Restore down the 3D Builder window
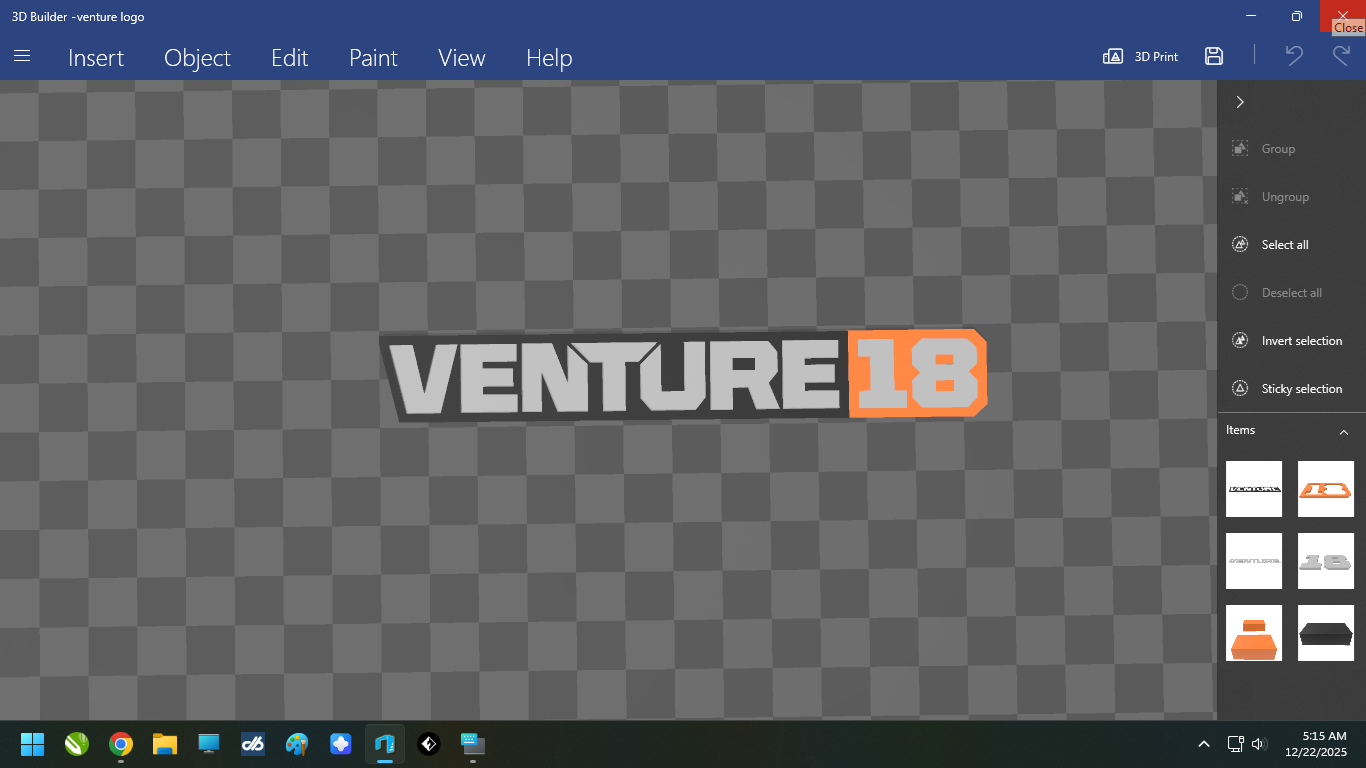The image size is (1366, 768). tap(1297, 16)
